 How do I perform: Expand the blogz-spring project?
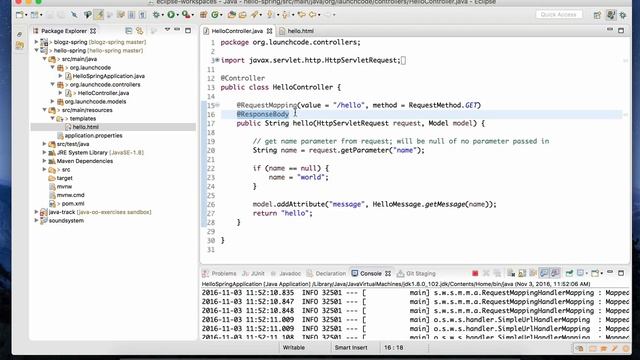coord(36,42)
